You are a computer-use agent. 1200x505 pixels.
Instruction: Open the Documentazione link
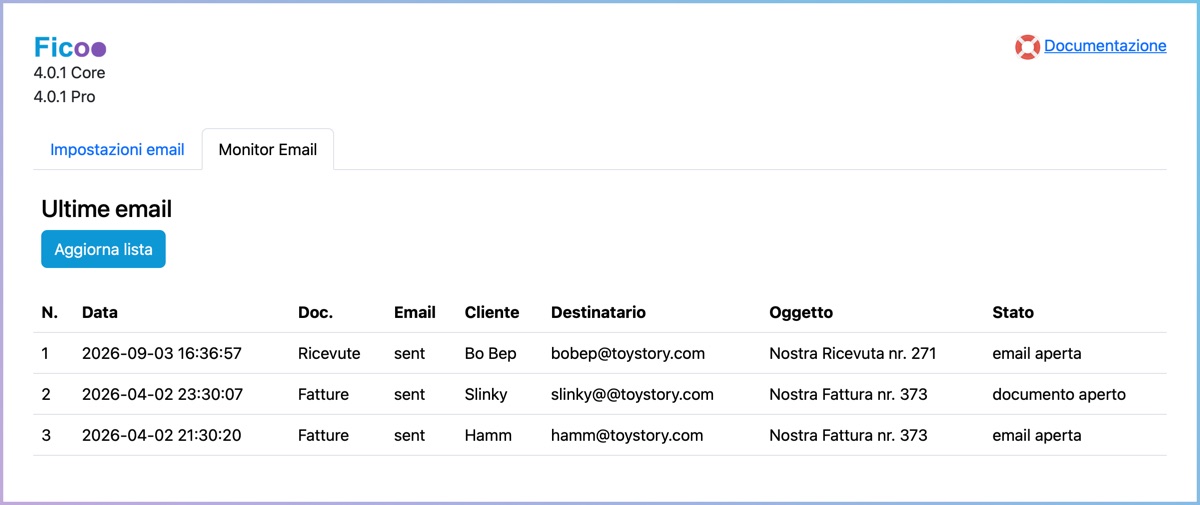point(1105,46)
